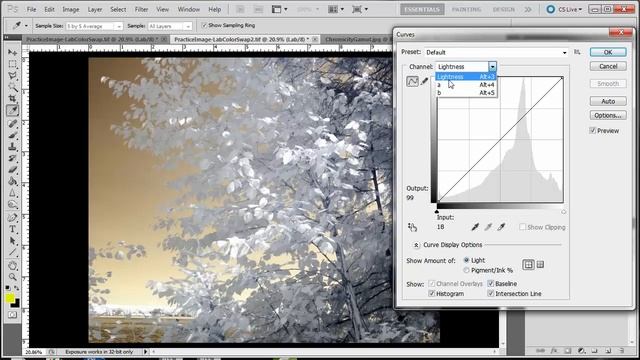Open the curves Options button

(x=608, y=116)
